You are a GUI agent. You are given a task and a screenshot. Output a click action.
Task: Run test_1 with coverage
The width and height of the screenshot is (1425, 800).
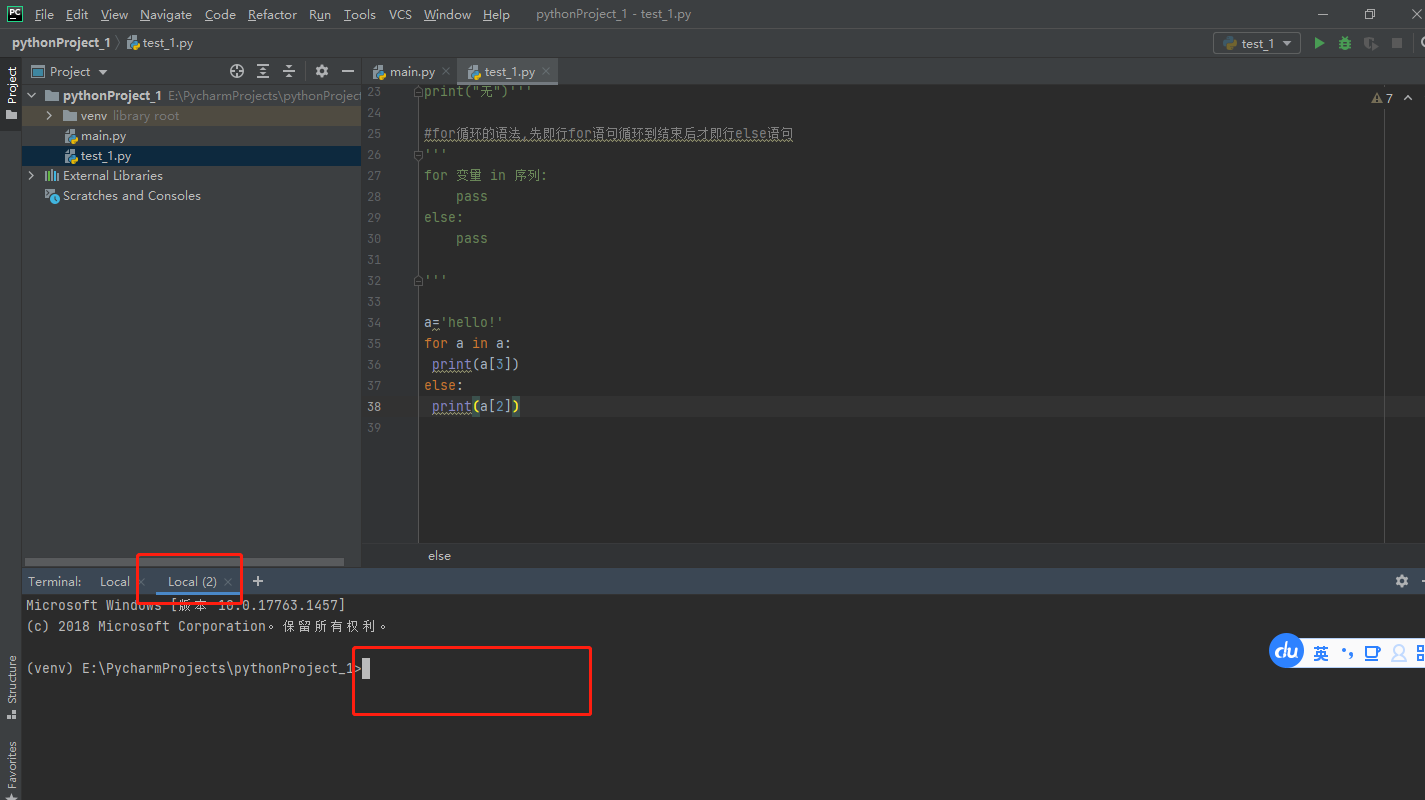click(1370, 43)
